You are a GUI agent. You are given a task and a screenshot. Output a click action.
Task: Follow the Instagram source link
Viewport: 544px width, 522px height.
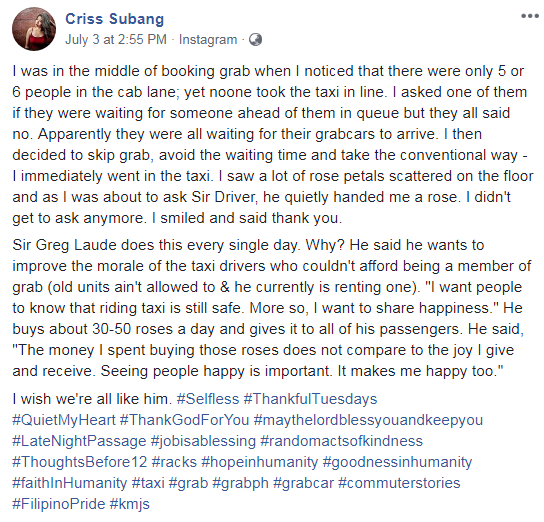(x=208, y=40)
